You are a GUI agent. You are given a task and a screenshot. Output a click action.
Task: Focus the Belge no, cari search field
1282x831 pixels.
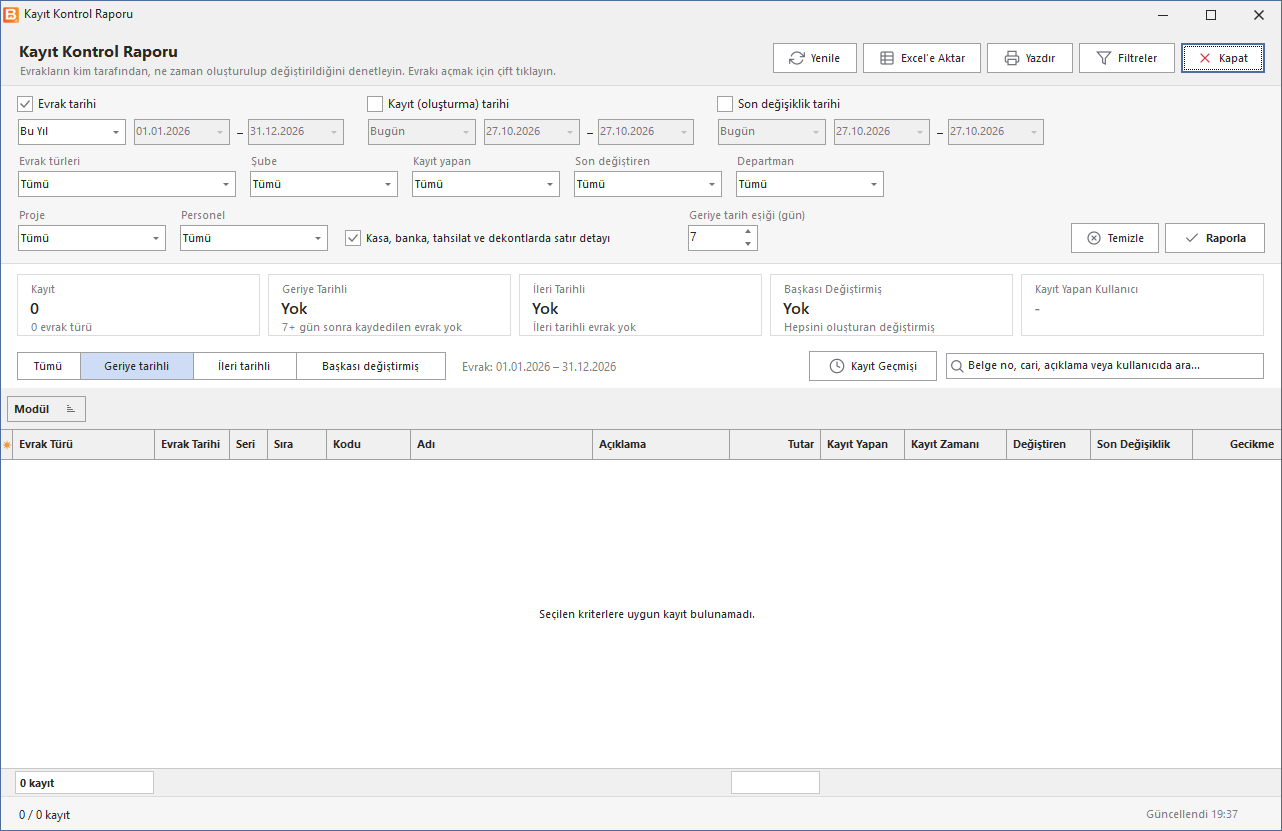click(1105, 366)
